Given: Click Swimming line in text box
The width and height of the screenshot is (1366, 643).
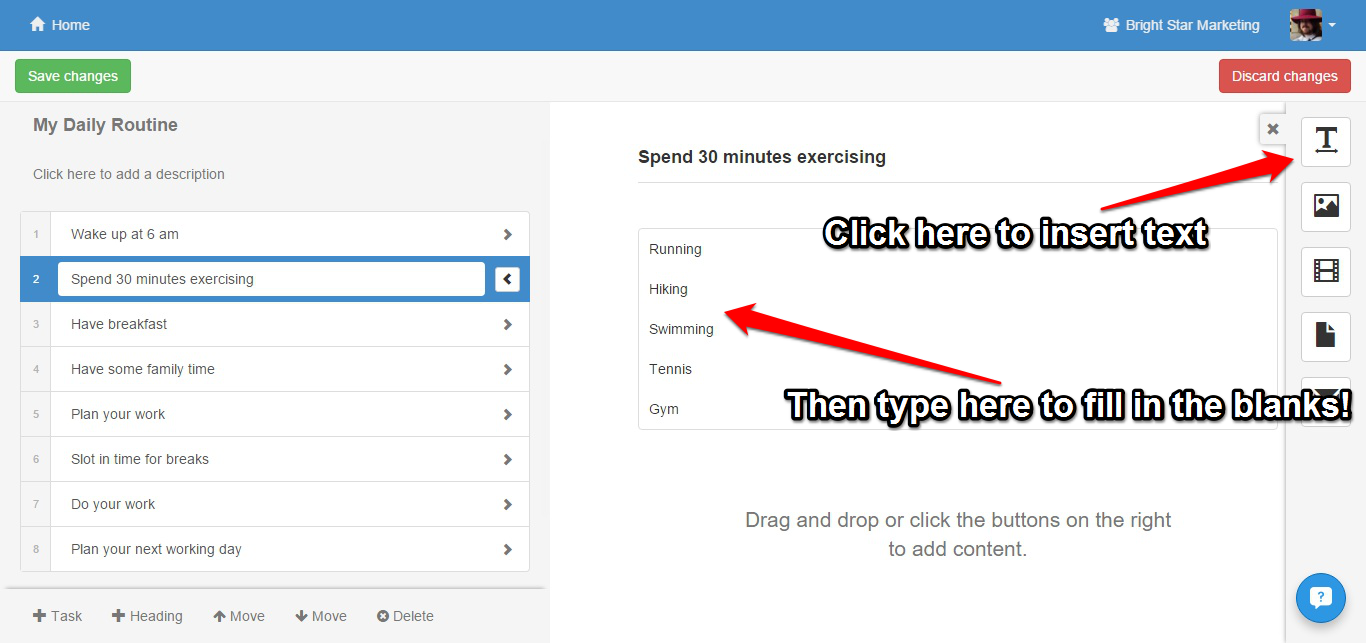Looking at the screenshot, I should pyautogui.click(x=681, y=329).
